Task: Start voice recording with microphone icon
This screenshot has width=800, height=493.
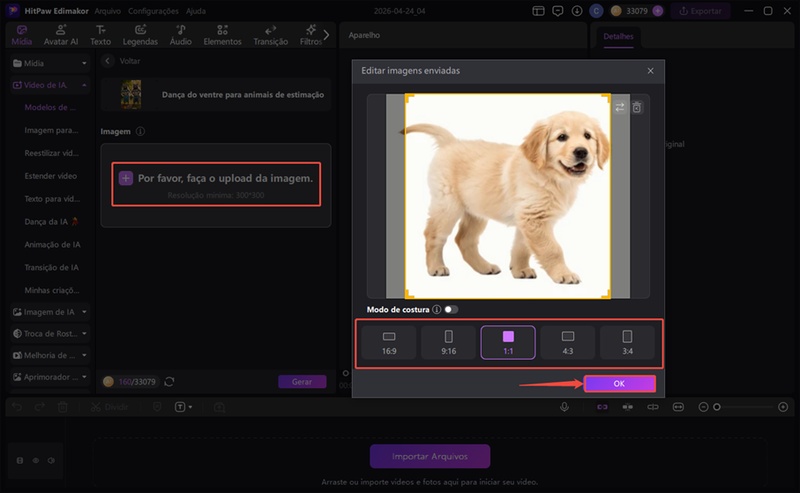Action: point(564,407)
